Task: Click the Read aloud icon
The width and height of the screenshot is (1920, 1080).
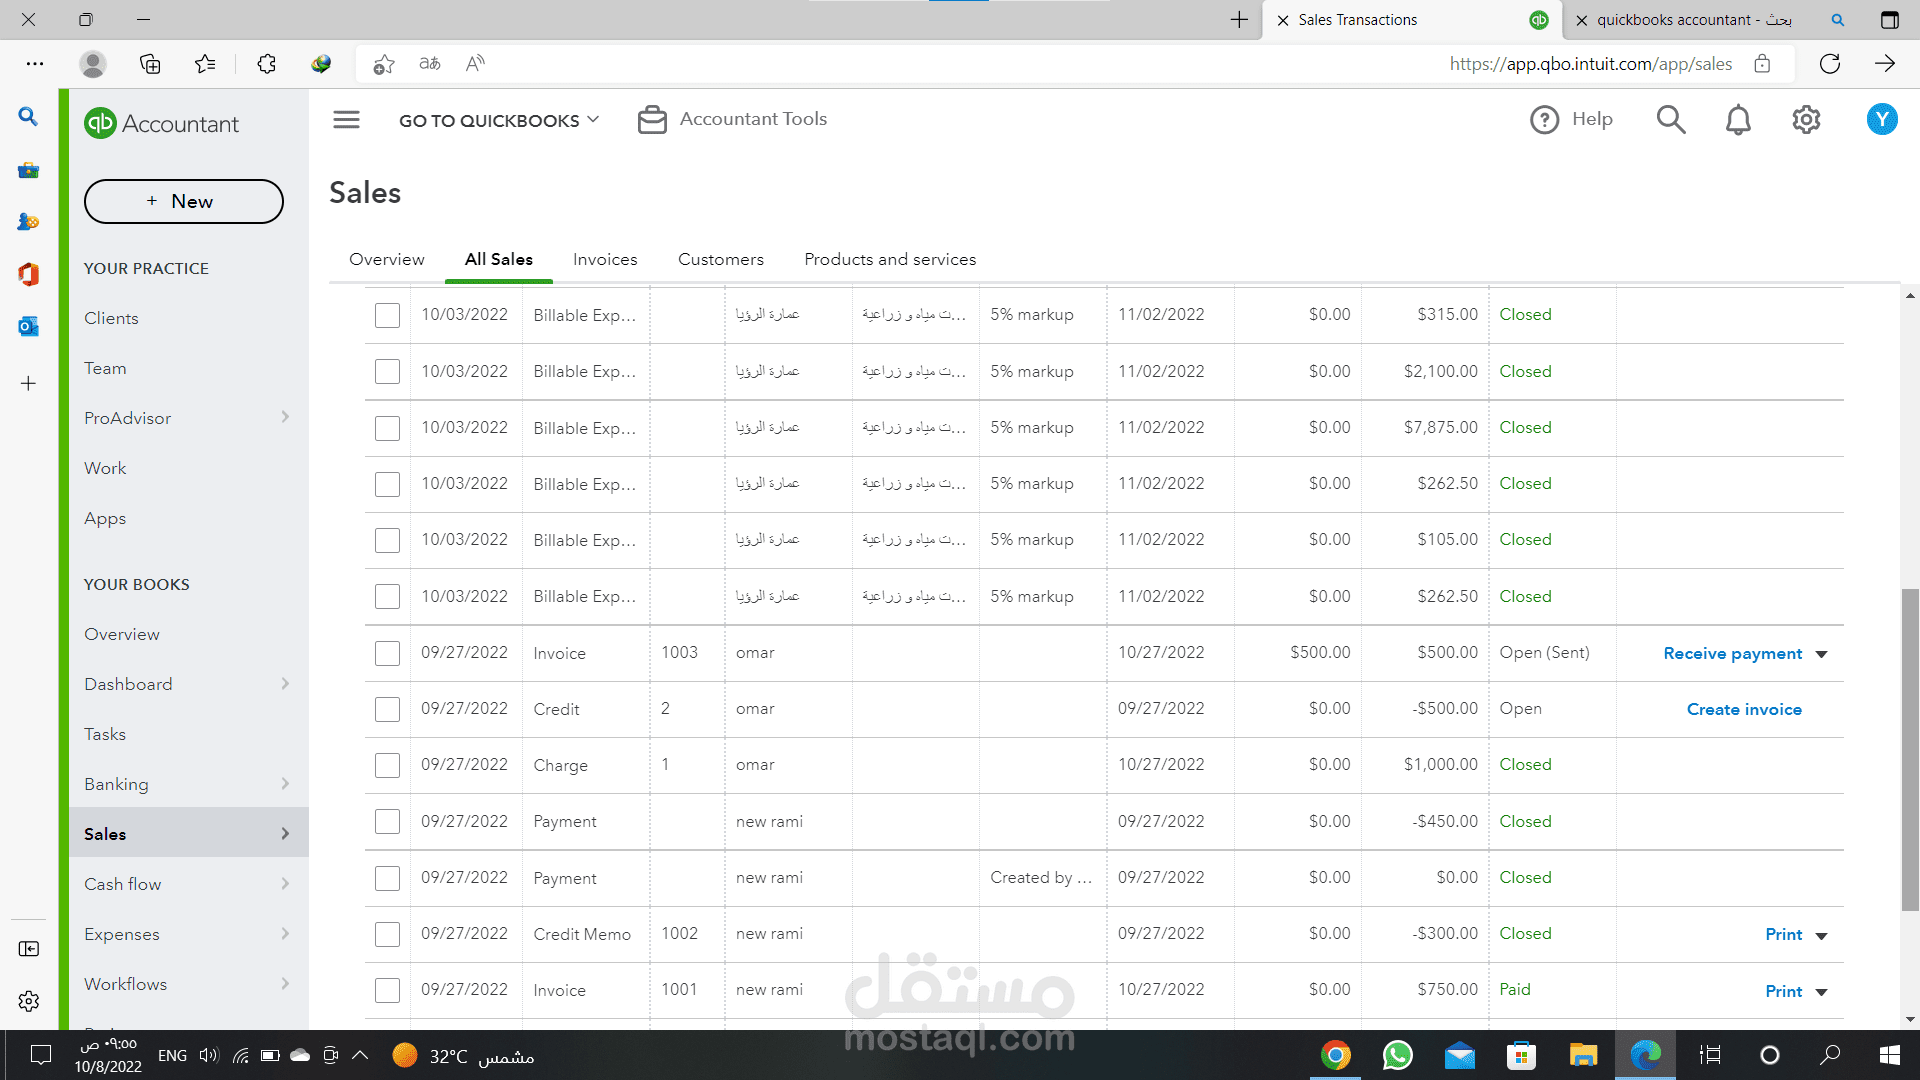Action: point(475,64)
